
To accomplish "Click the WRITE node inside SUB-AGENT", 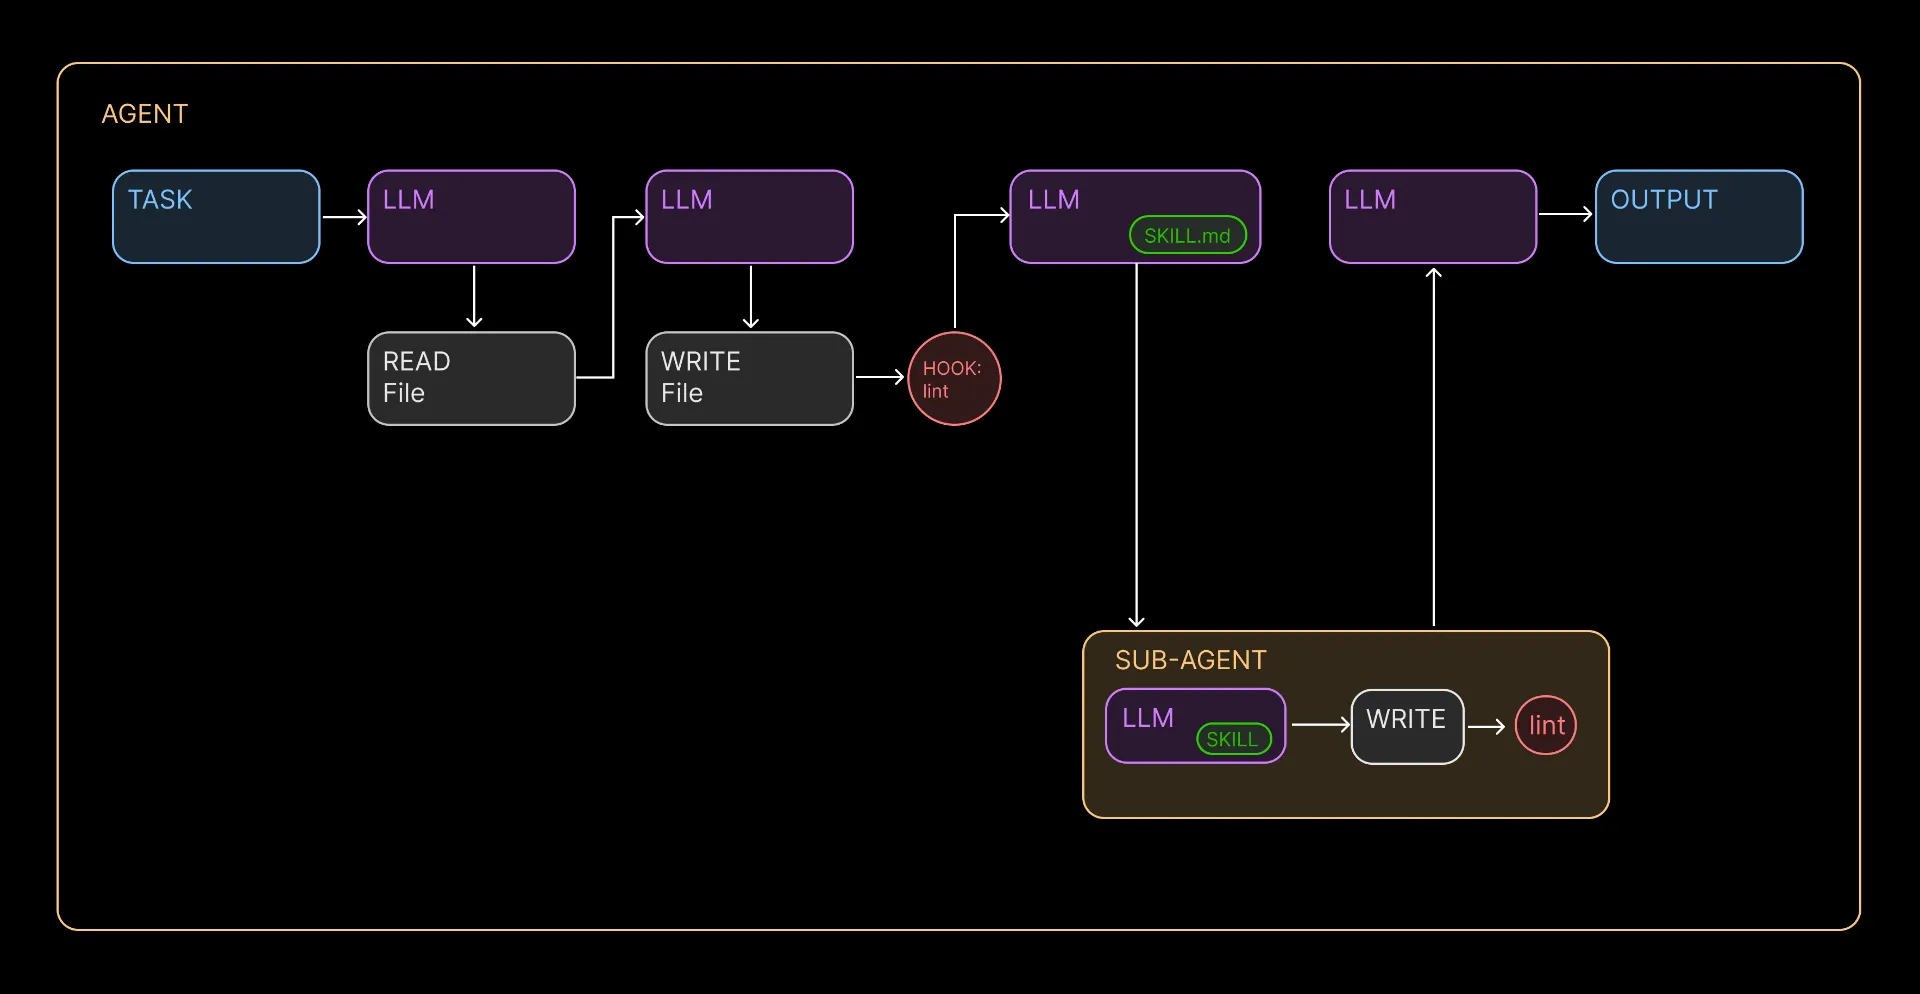I will [1406, 725].
